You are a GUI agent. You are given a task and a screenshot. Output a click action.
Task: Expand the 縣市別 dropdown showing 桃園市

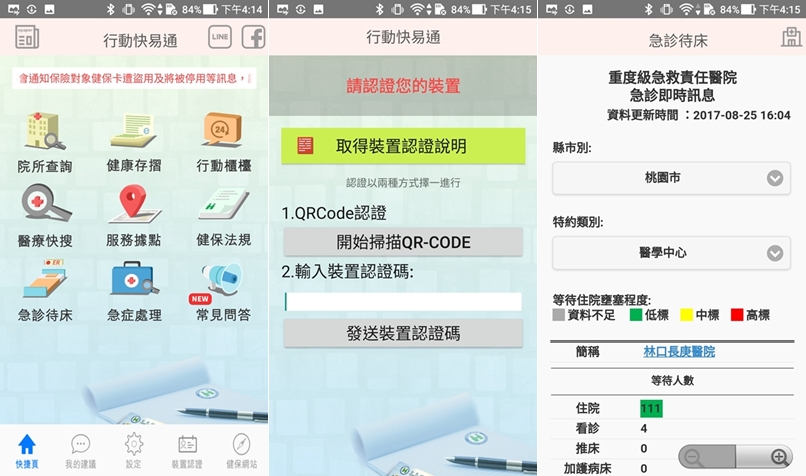click(671, 178)
